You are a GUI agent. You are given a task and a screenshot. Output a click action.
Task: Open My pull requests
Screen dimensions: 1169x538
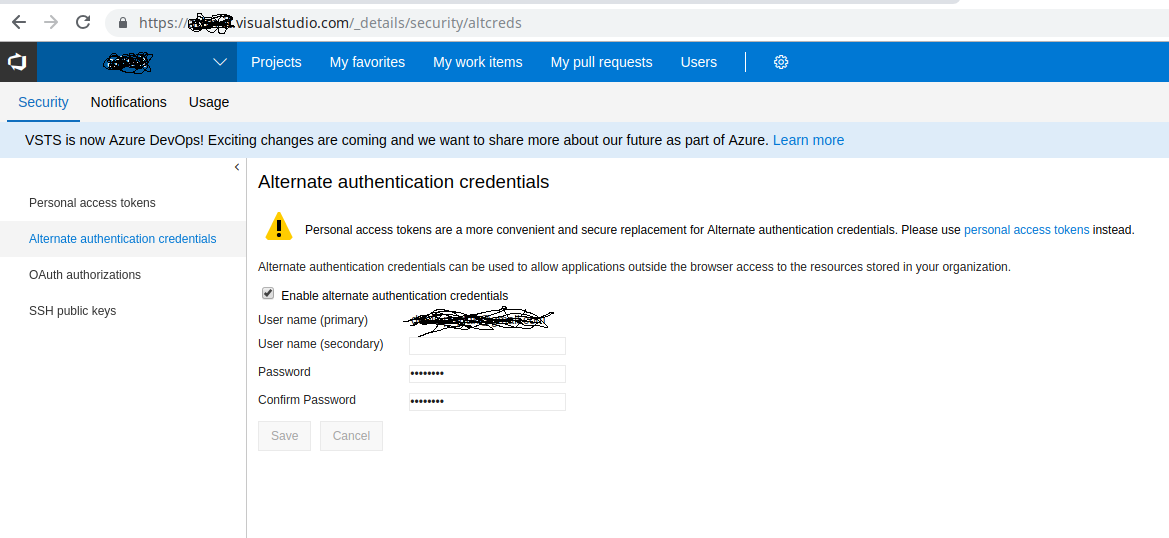(602, 63)
